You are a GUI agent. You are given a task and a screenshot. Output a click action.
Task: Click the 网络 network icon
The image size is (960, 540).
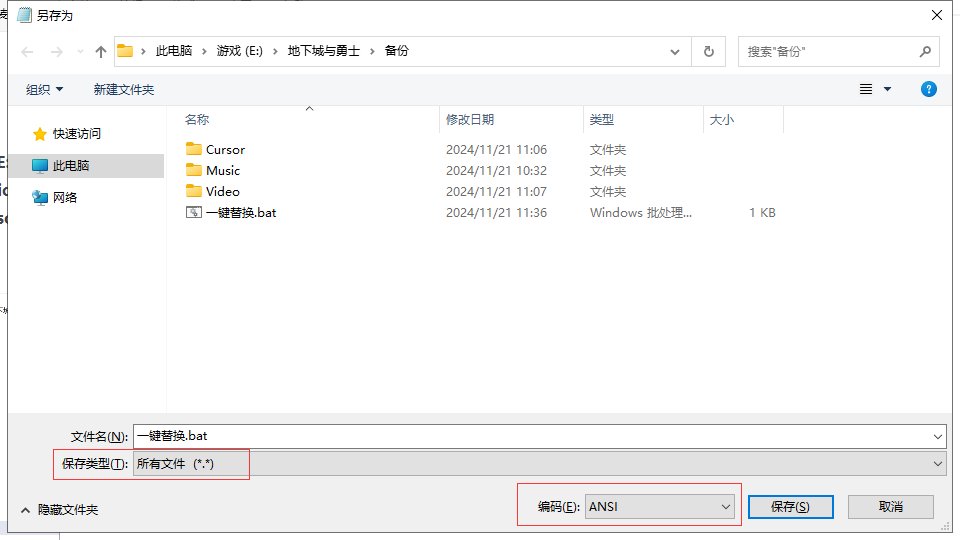click(40, 197)
